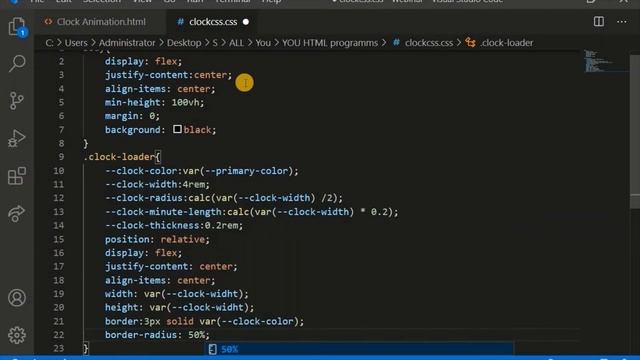
Task: Click '--clock-minute-length' declaration on line 13
Action: point(251,212)
